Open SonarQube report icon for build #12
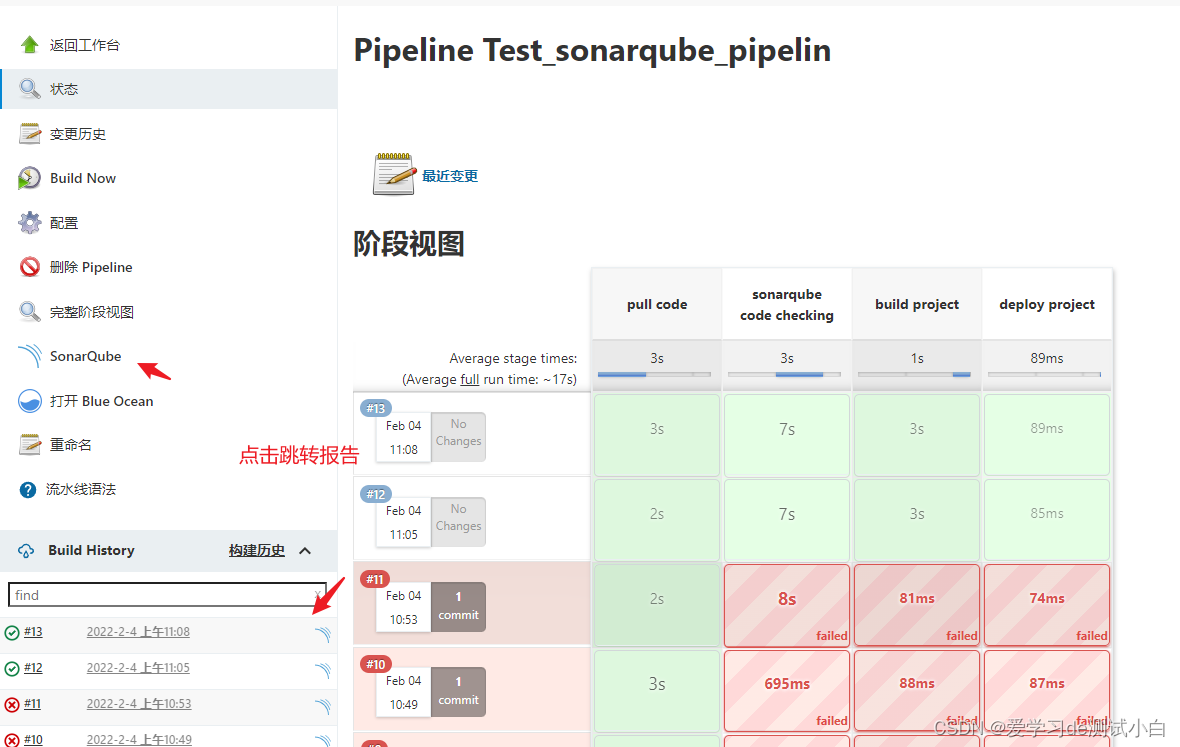 point(322,669)
